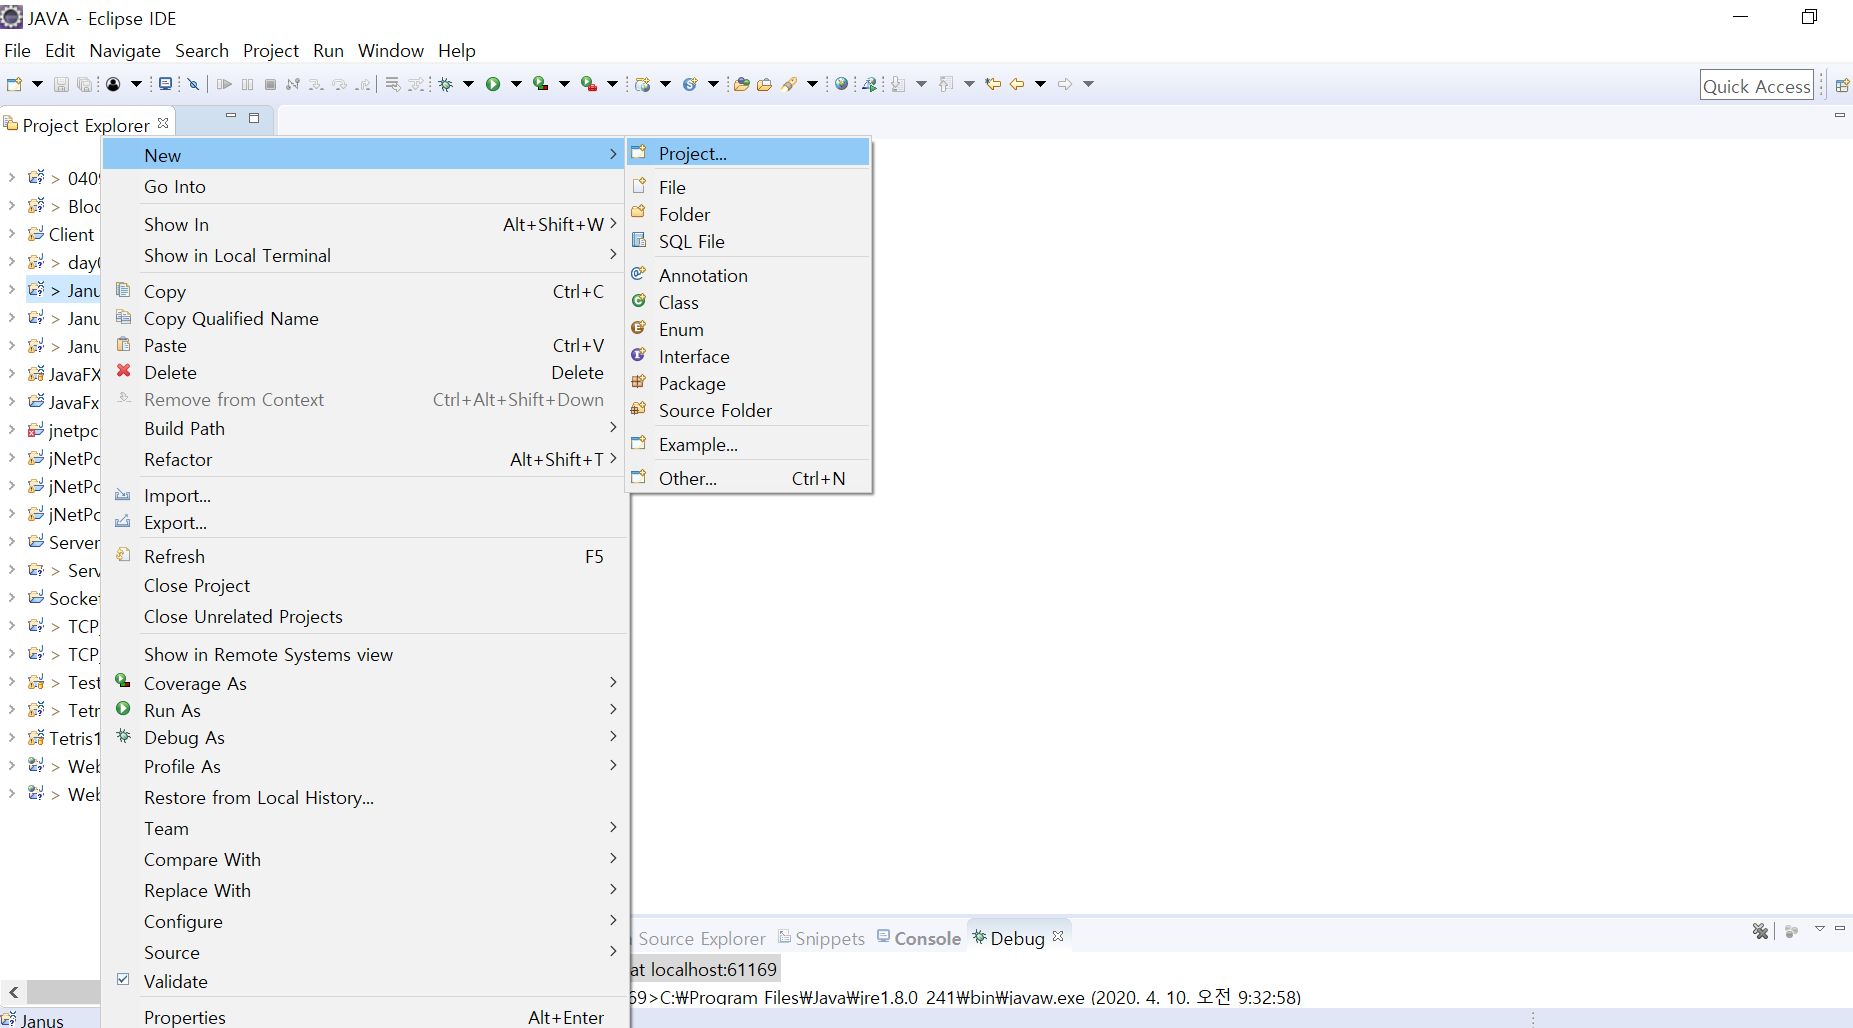Click the New wizard toolbar icon

click(x=14, y=84)
